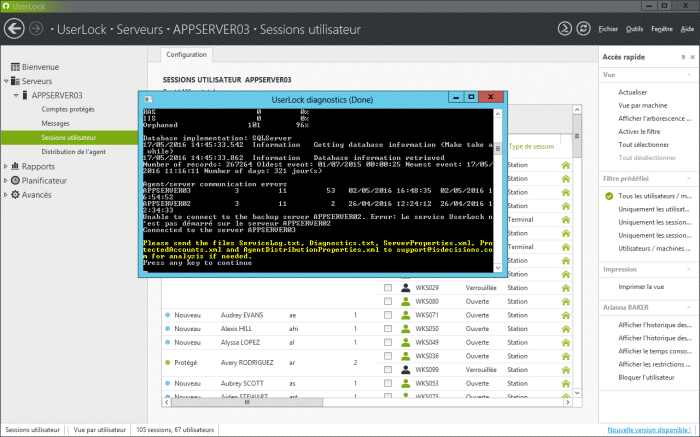Viewport: 700px width, 437px height.
Task: Tick the checkbox for WKS099
Action: (388, 370)
